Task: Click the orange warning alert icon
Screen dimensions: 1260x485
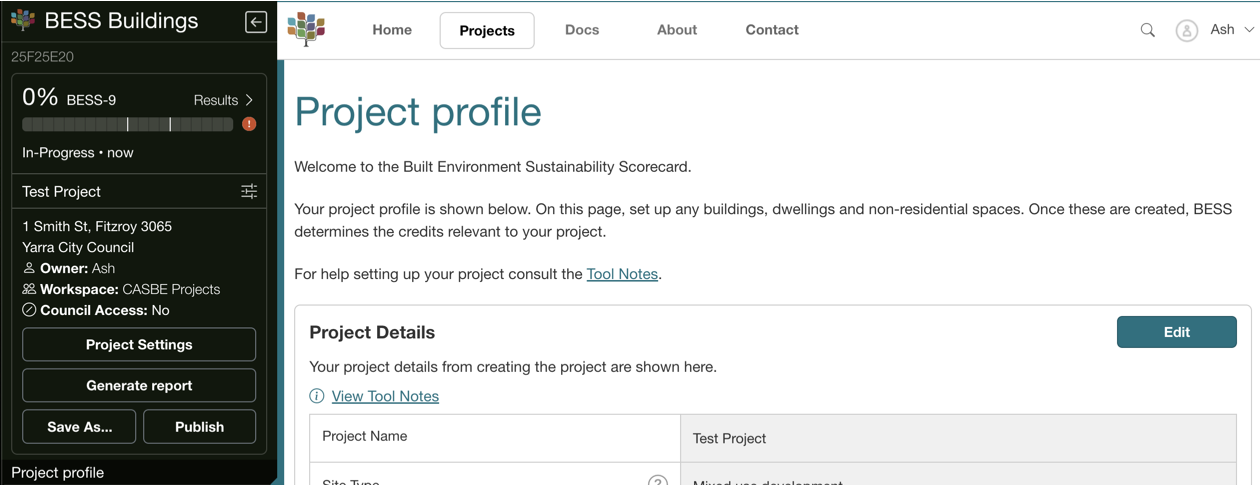Action: [x=249, y=124]
